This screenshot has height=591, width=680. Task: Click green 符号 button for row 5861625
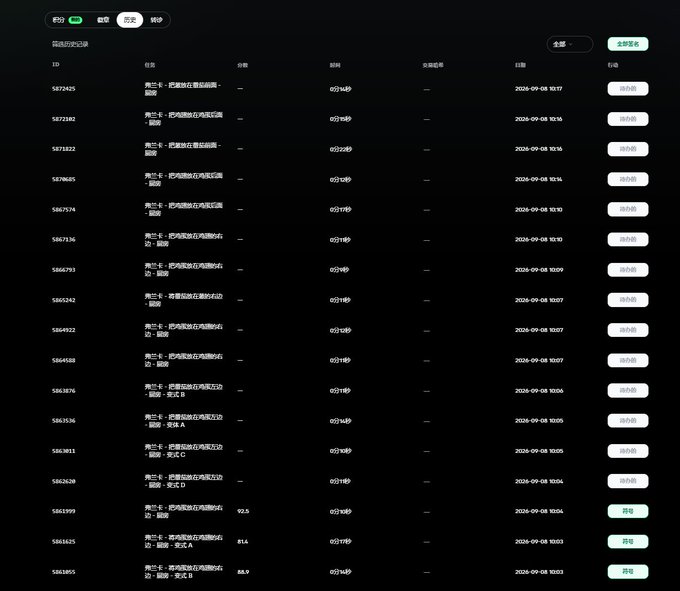(628, 541)
